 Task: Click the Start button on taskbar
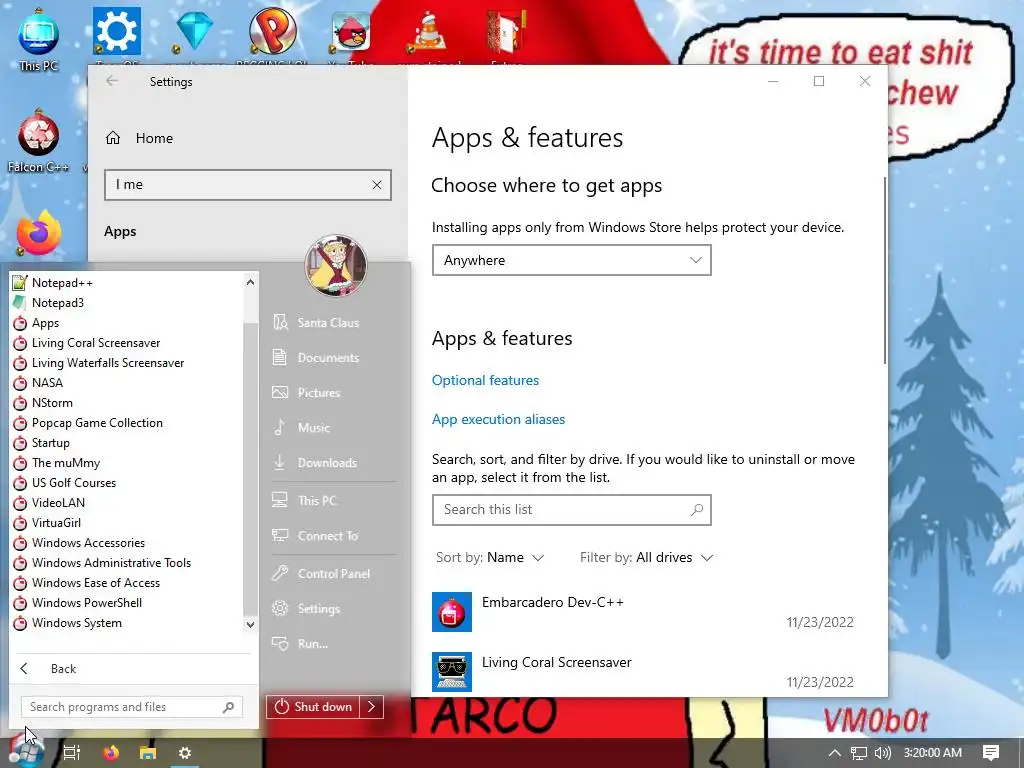[x=26, y=752]
